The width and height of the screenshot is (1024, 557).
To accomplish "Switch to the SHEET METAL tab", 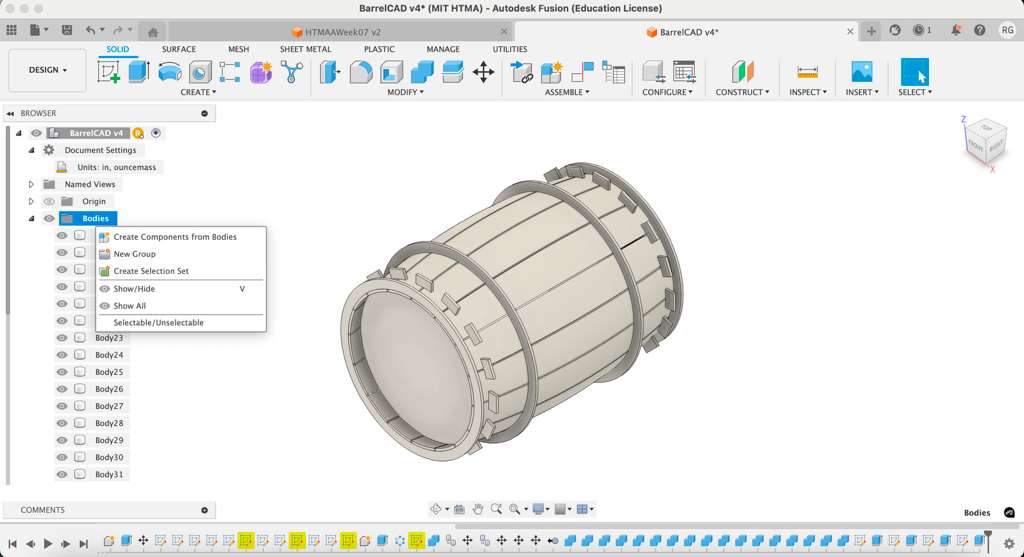I will [305, 49].
